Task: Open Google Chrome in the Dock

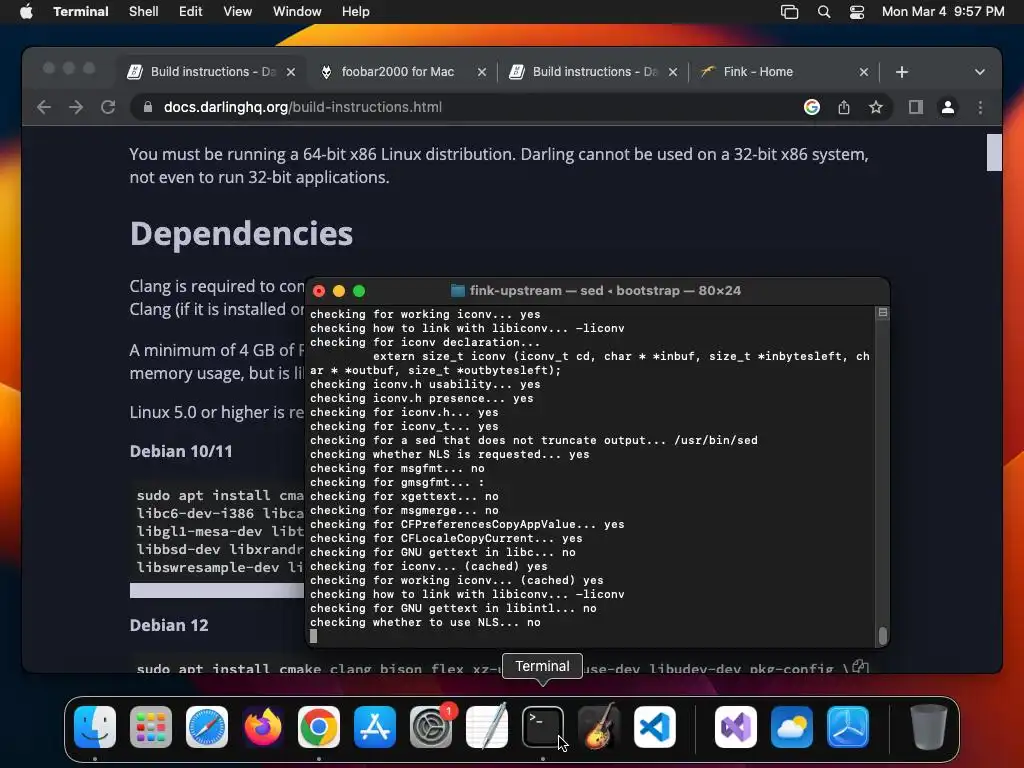Action: [x=319, y=727]
